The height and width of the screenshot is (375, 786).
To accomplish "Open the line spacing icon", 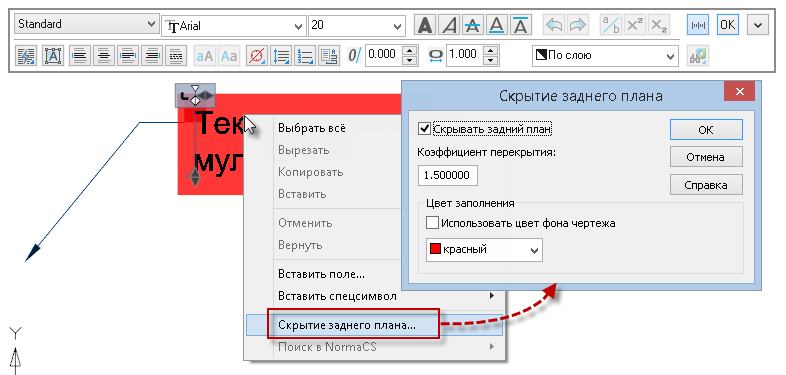I will click(x=281, y=56).
